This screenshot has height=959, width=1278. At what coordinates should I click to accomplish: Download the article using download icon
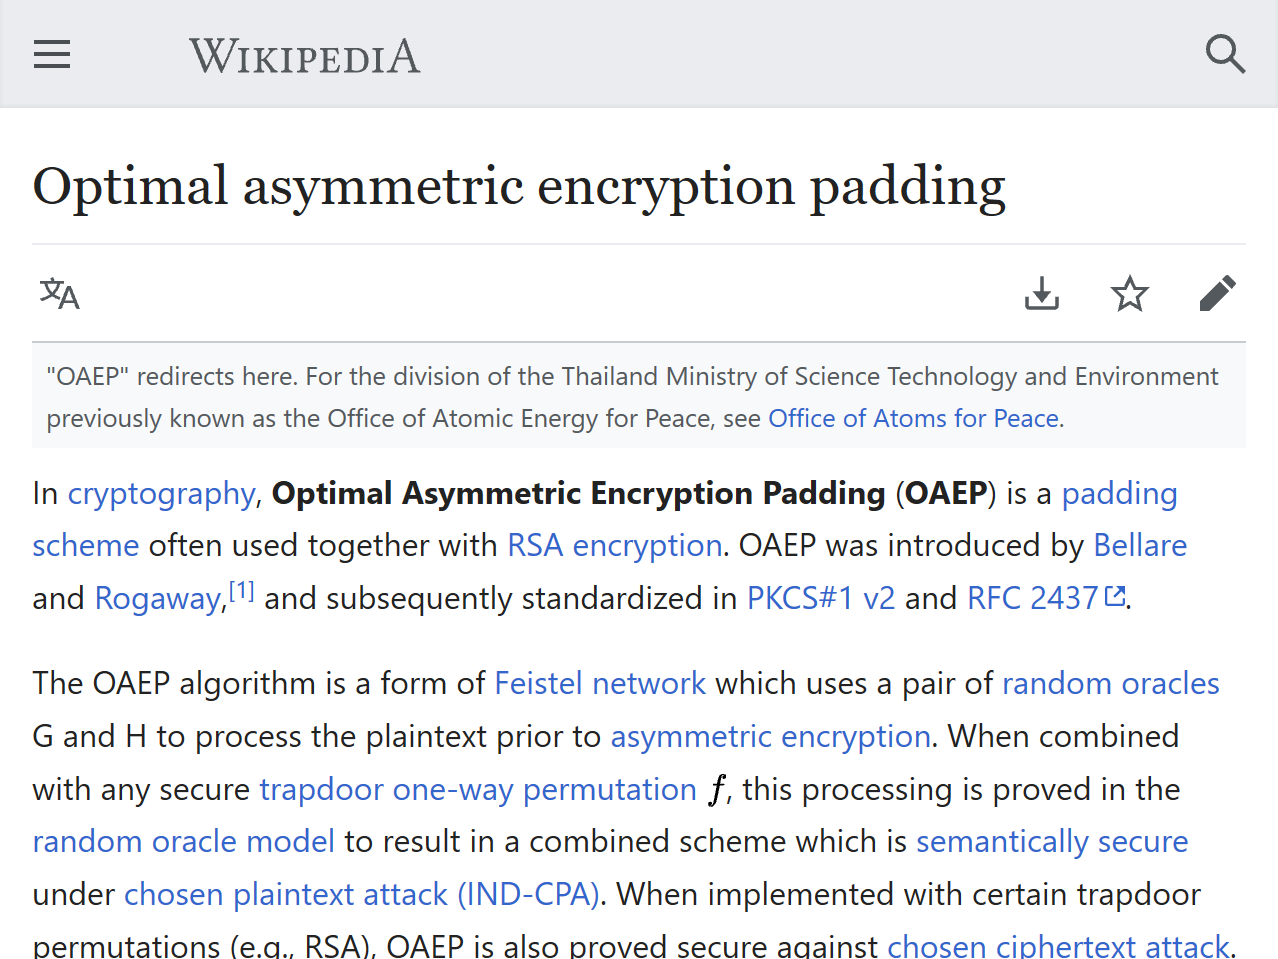tap(1042, 294)
